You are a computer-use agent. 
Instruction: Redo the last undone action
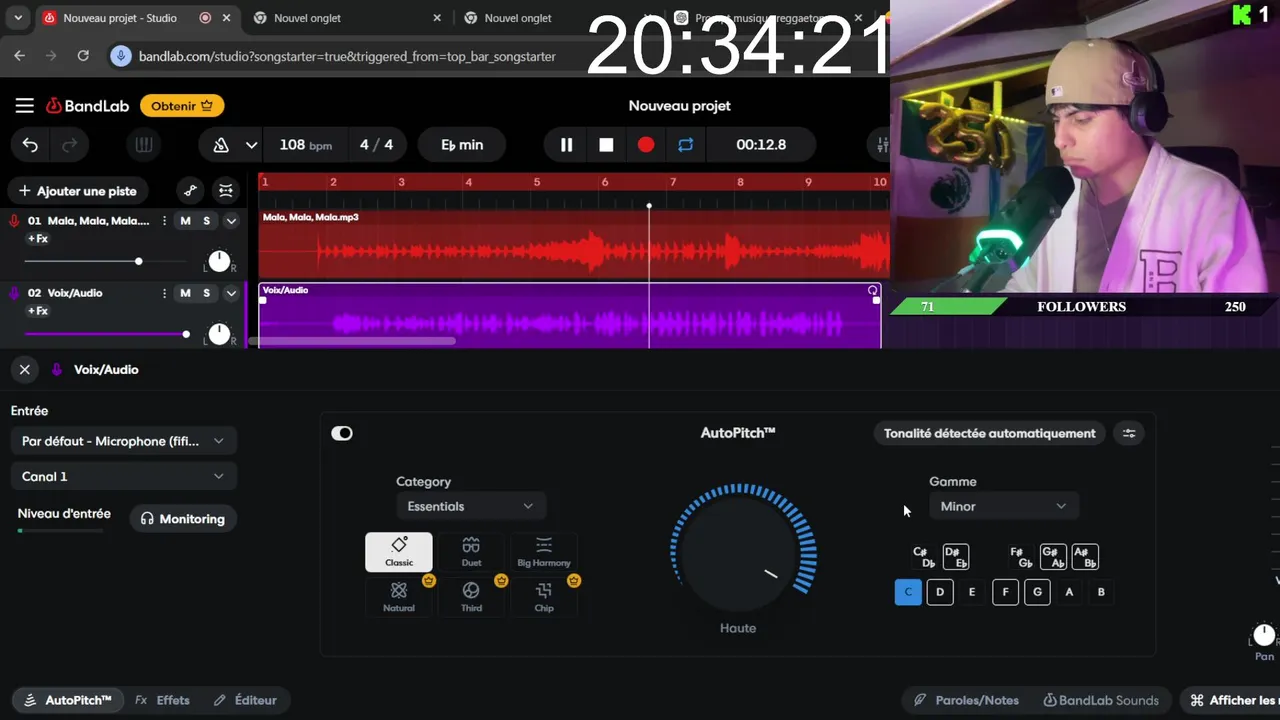tap(70, 145)
